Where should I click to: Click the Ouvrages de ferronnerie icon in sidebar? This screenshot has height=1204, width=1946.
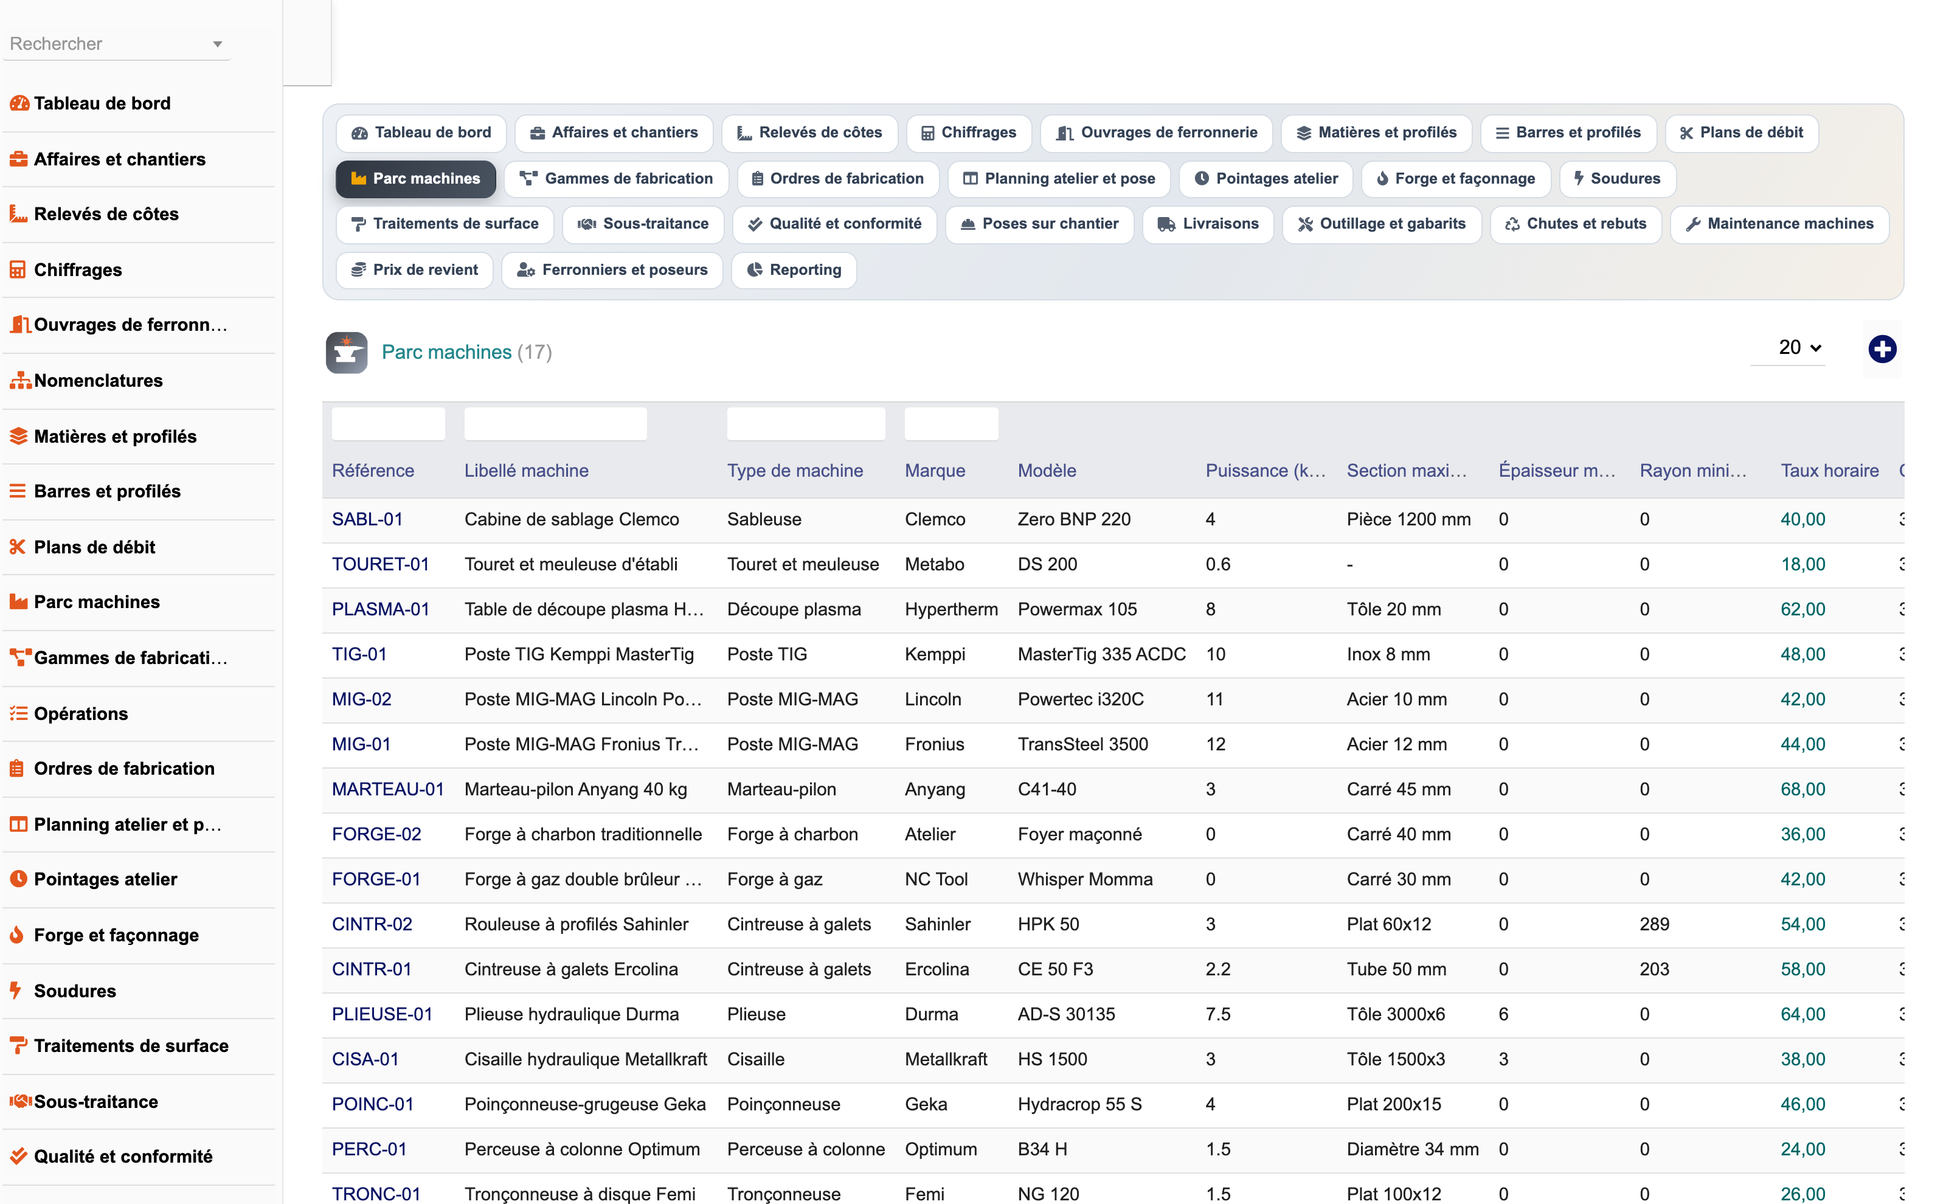click(x=20, y=325)
